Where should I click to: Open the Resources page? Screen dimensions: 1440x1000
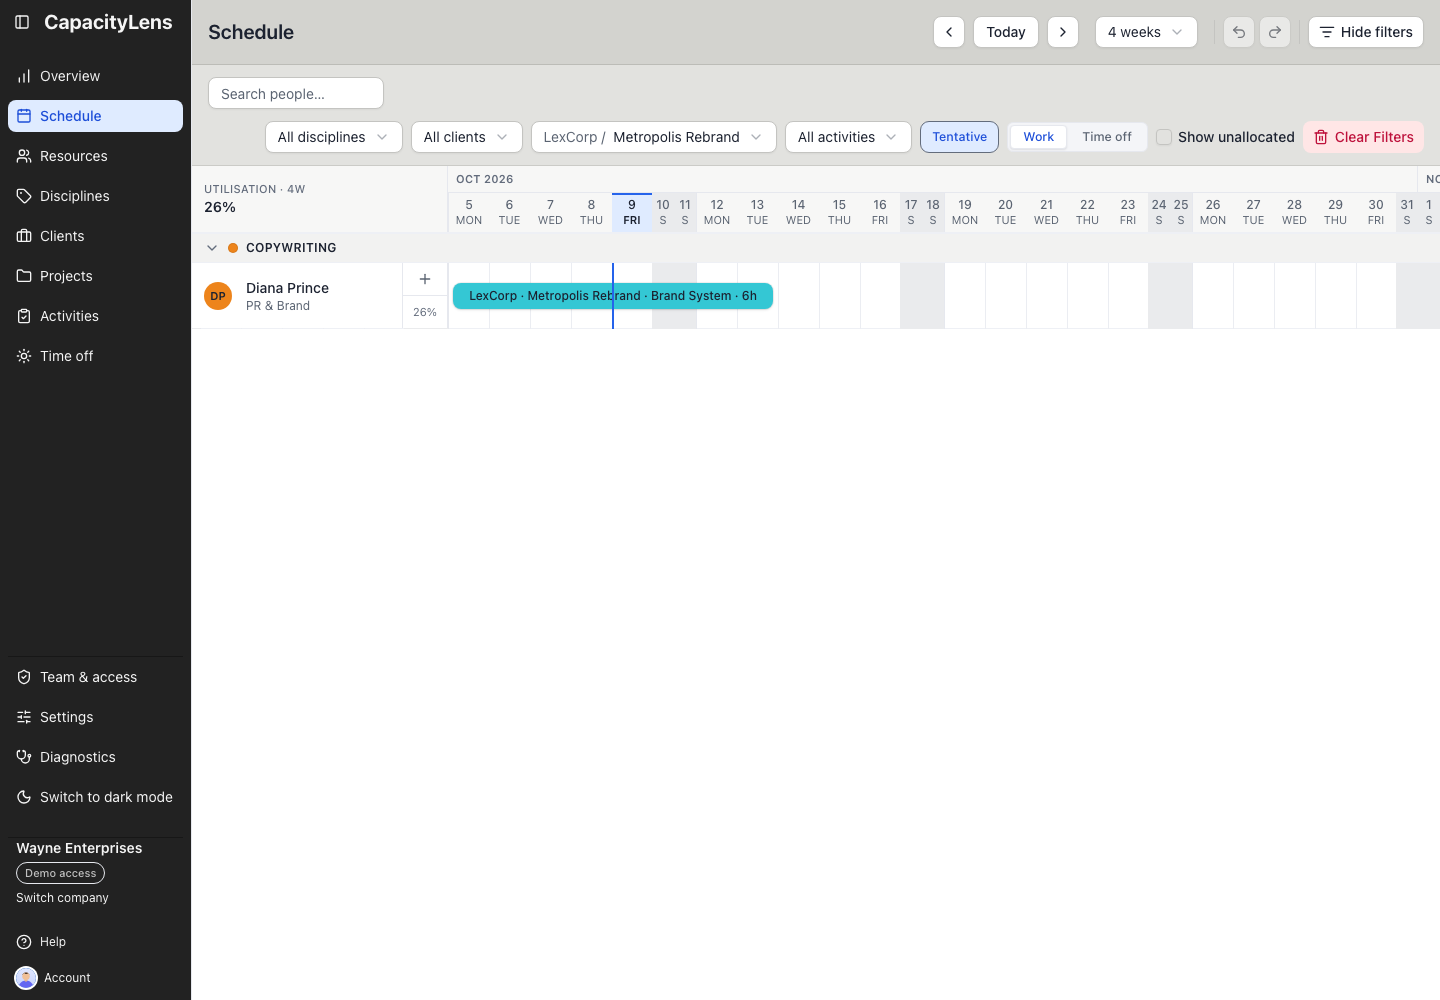click(x=95, y=156)
